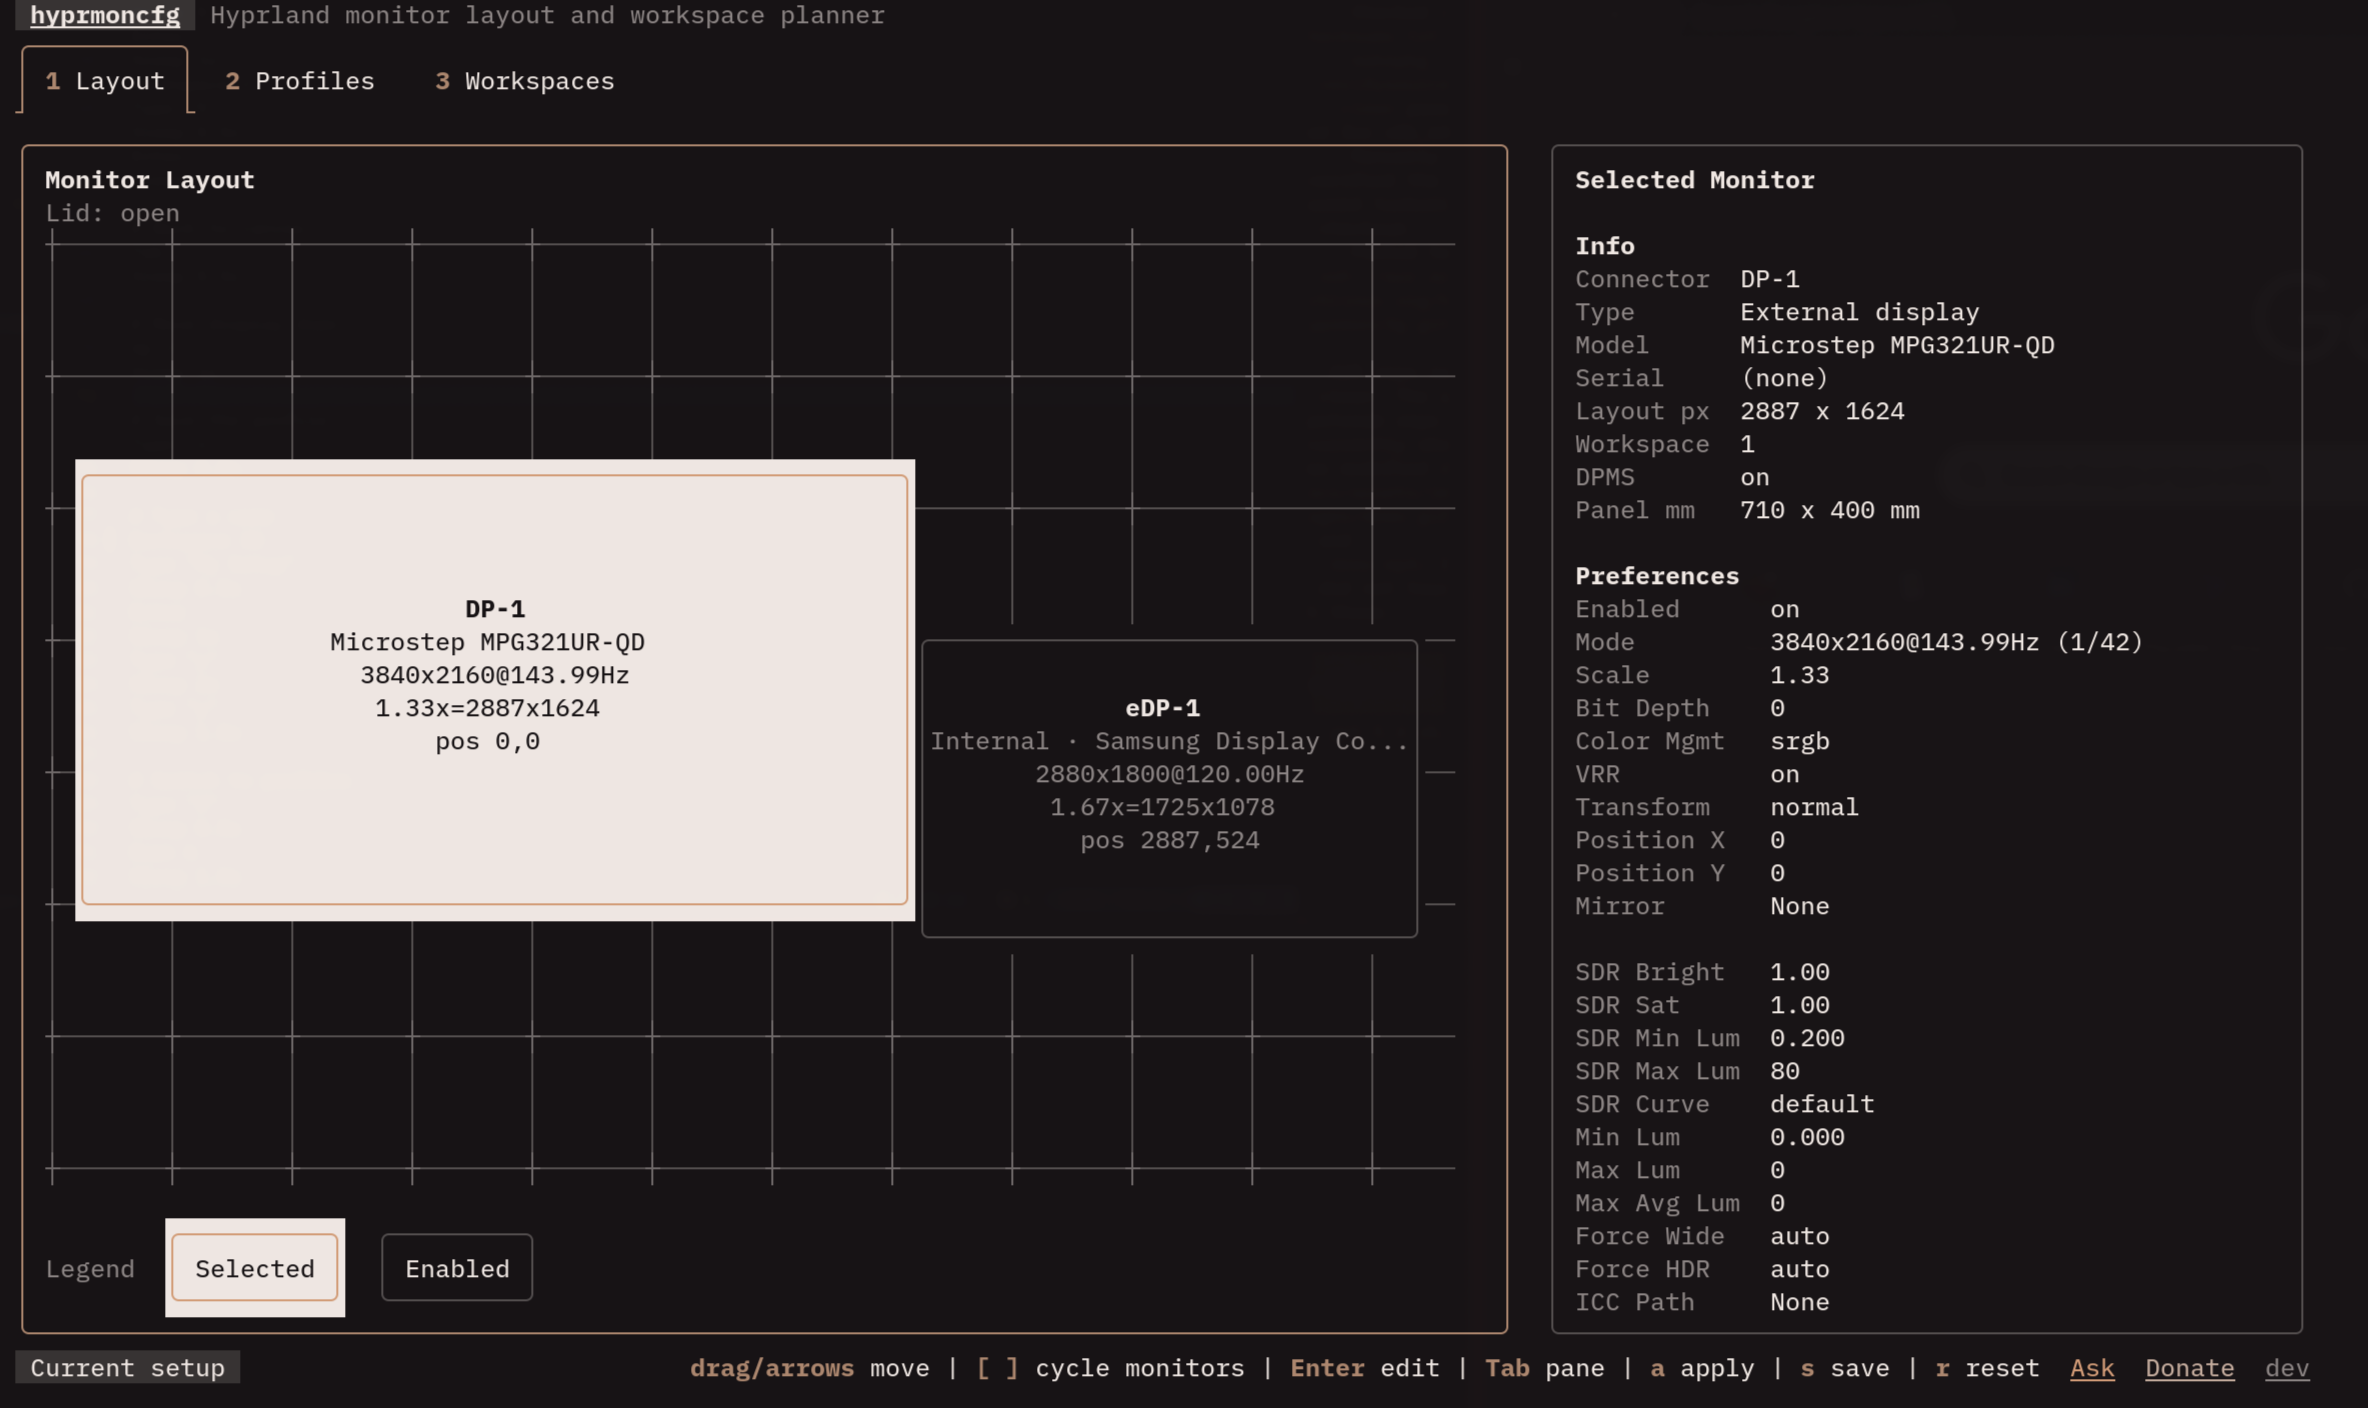Click the Monitor Layout panel heading
Screen dimensions: 2368x1408
coord(150,180)
